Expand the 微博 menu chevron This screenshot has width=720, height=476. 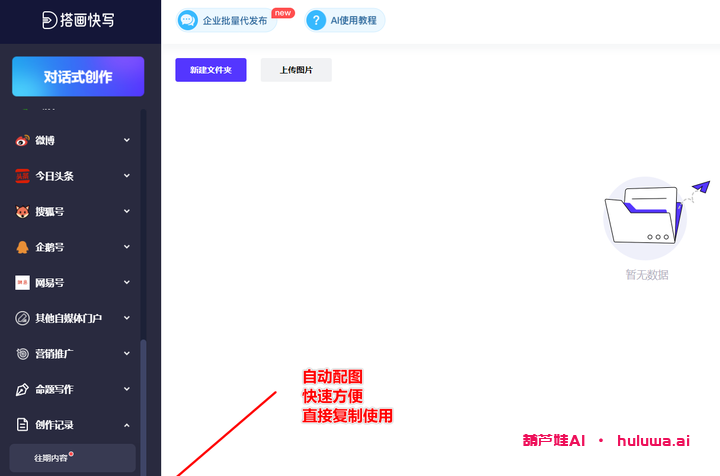[127, 140]
